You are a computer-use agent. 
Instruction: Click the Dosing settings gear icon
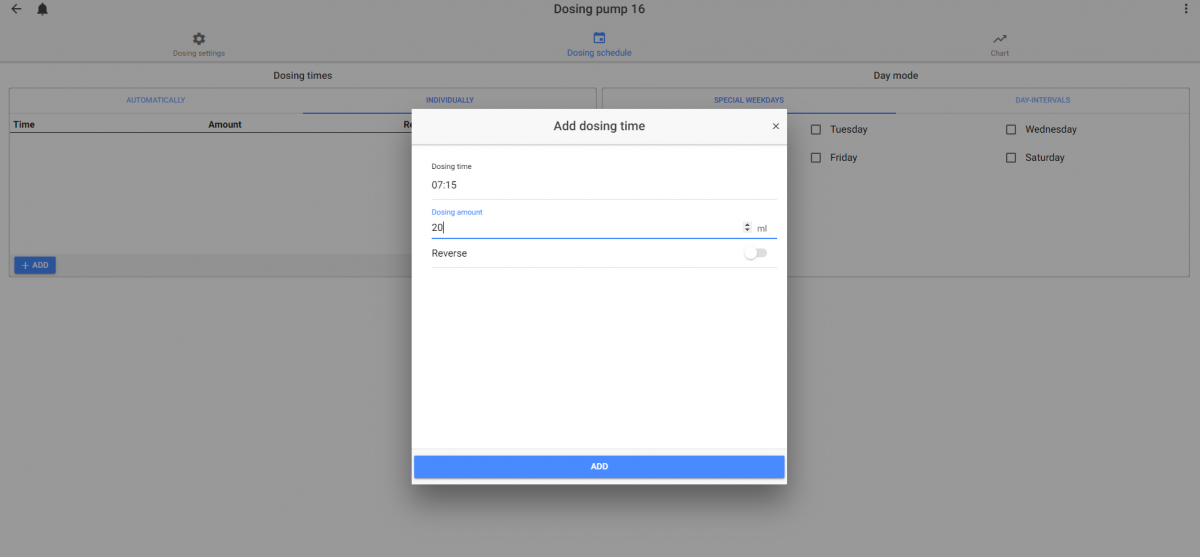pos(199,38)
